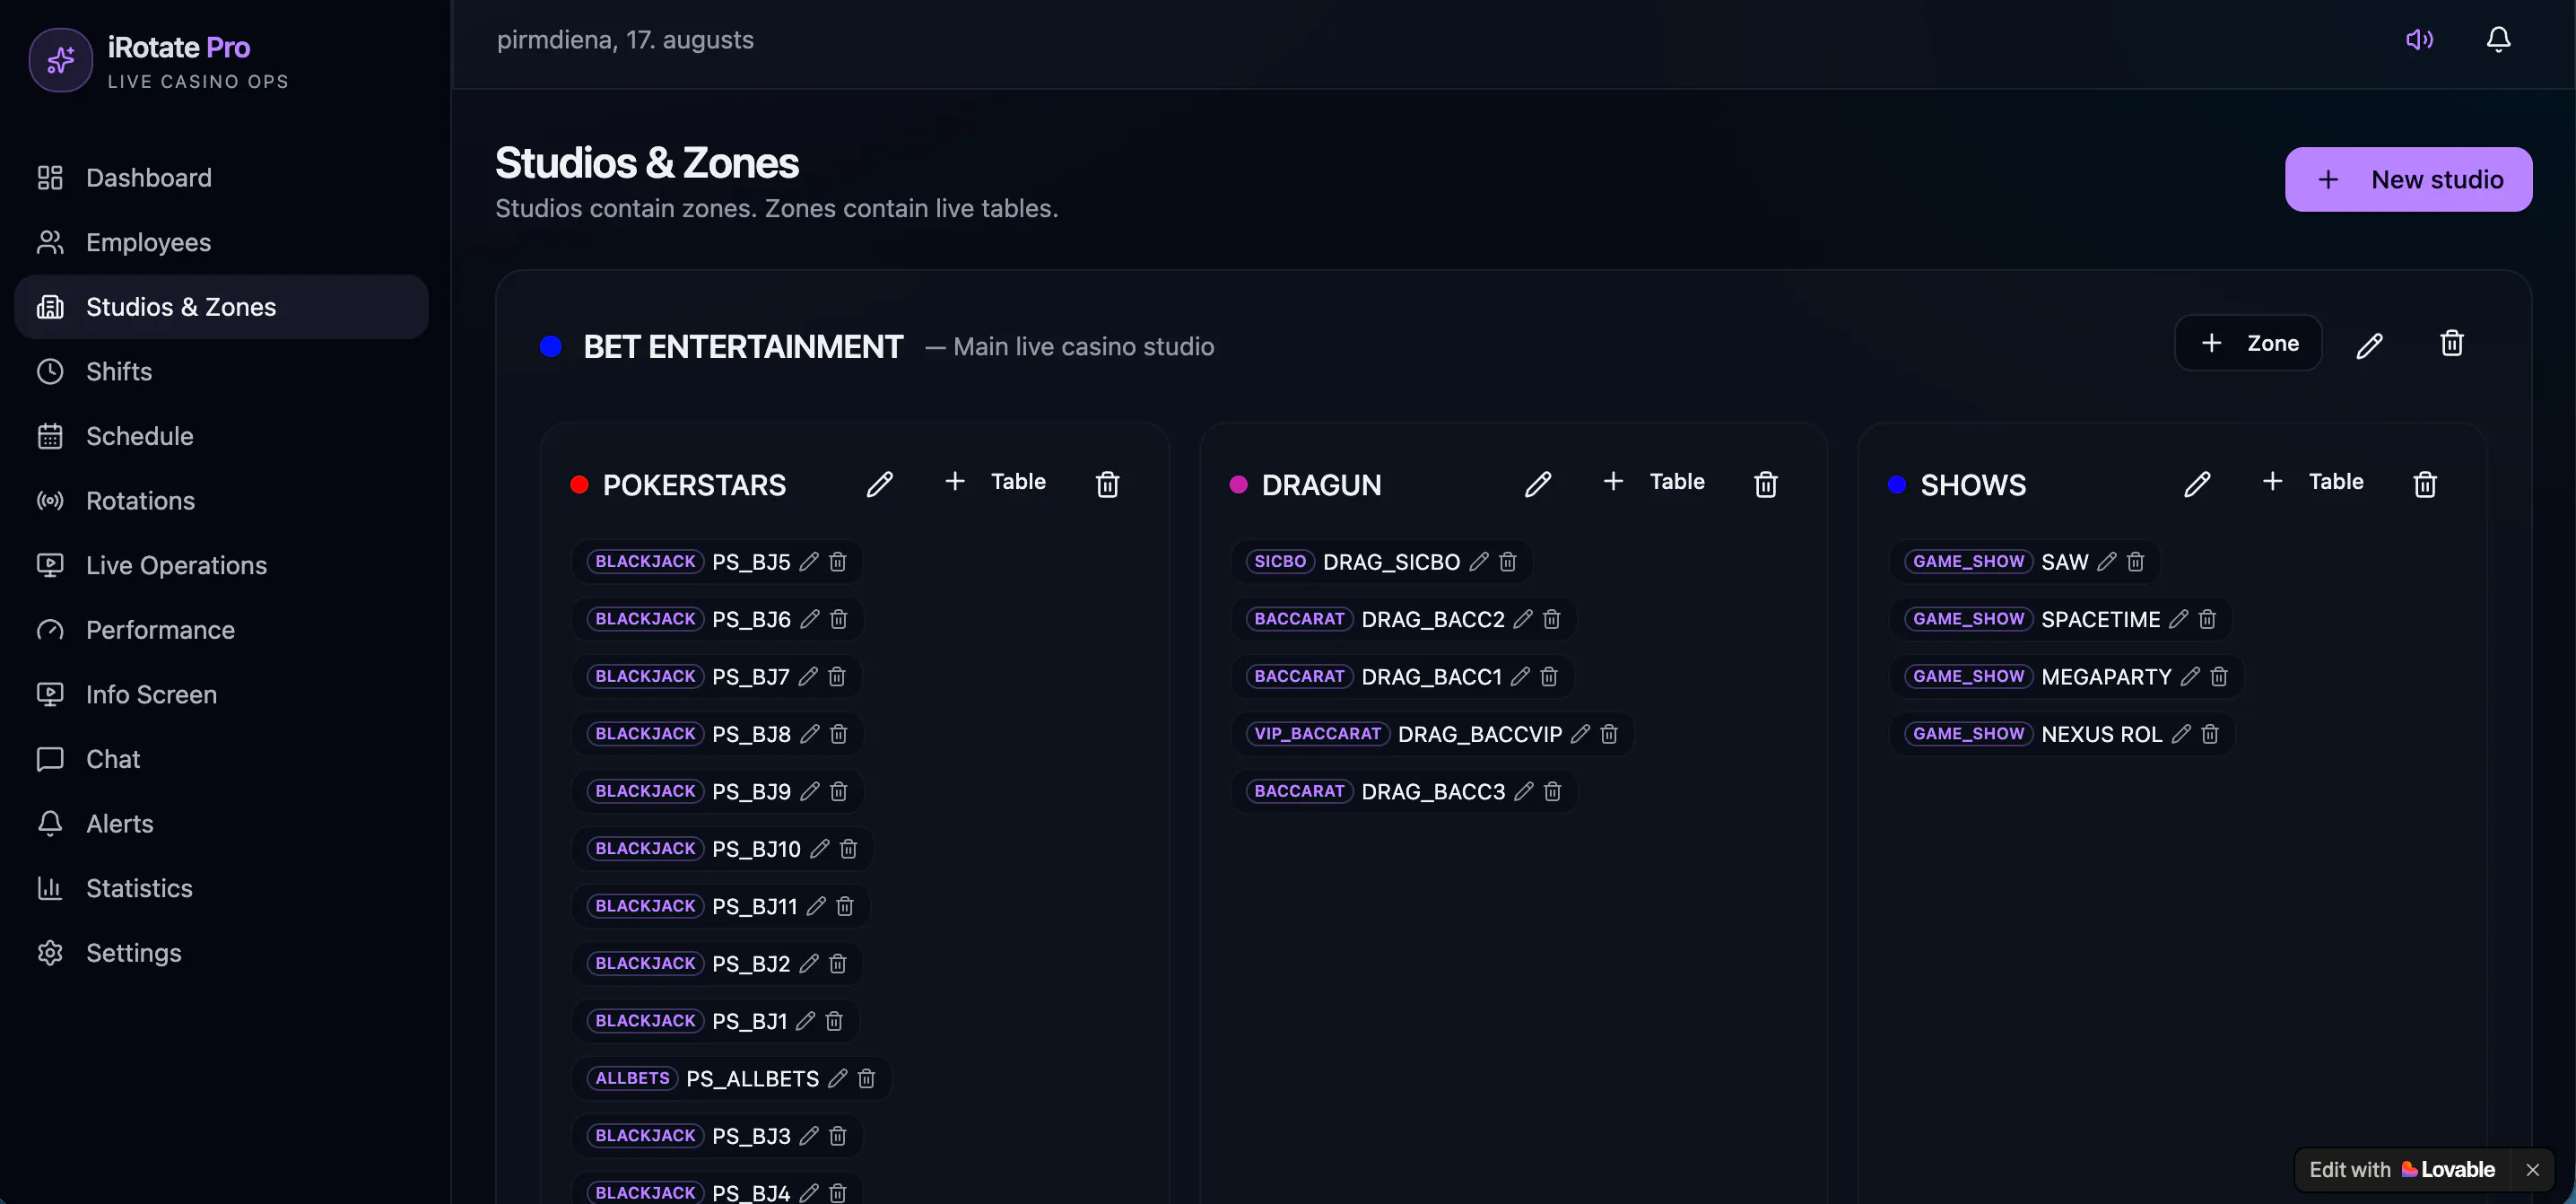Viewport: 2576px width, 1204px height.
Task: Click the BET ENTERTAINMENT studio title
Action: click(743, 347)
